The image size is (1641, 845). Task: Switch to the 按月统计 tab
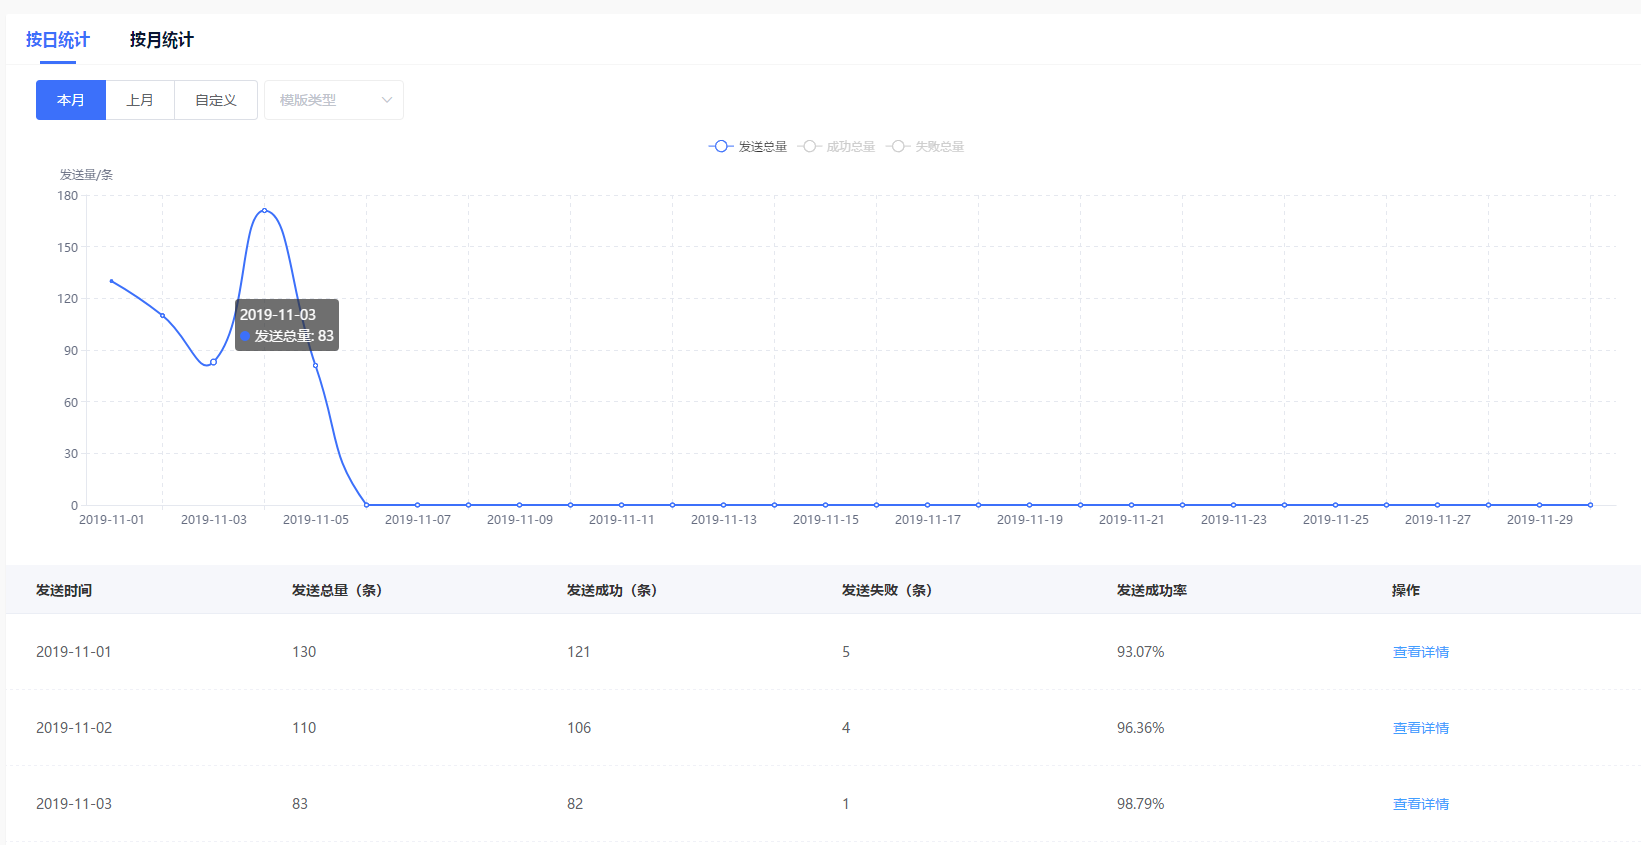tap(161, 40)
